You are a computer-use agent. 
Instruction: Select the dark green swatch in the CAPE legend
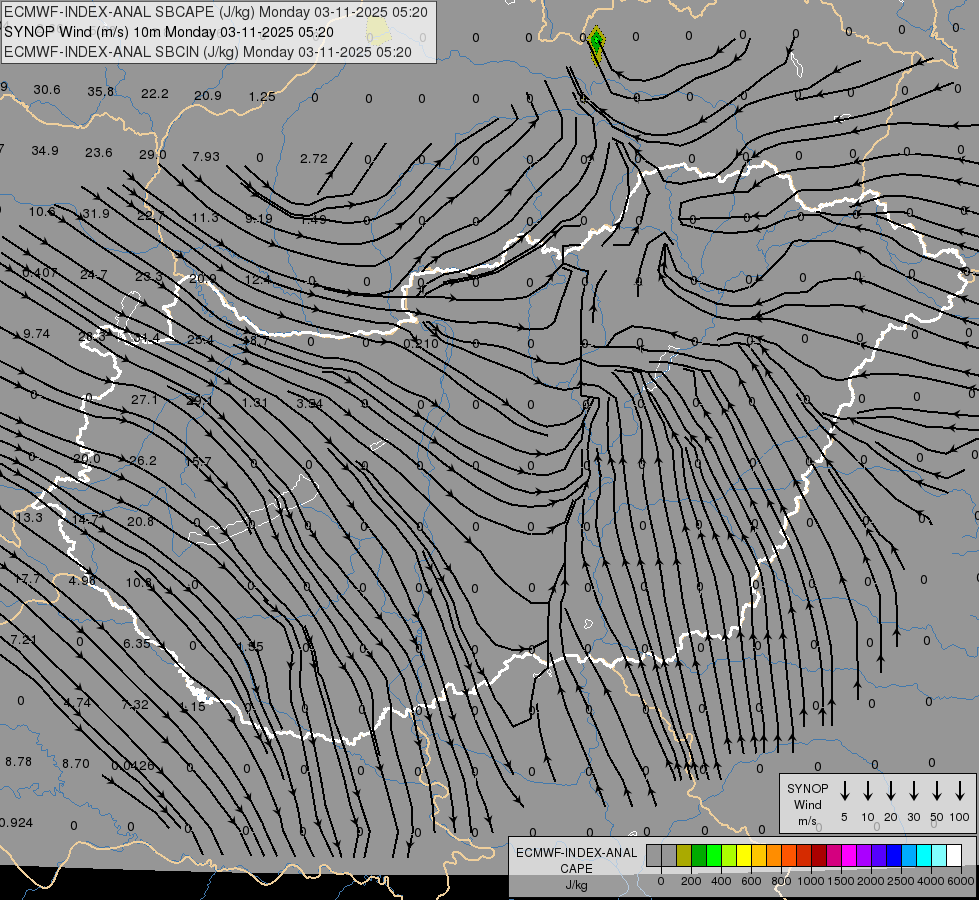pos(699,855)
